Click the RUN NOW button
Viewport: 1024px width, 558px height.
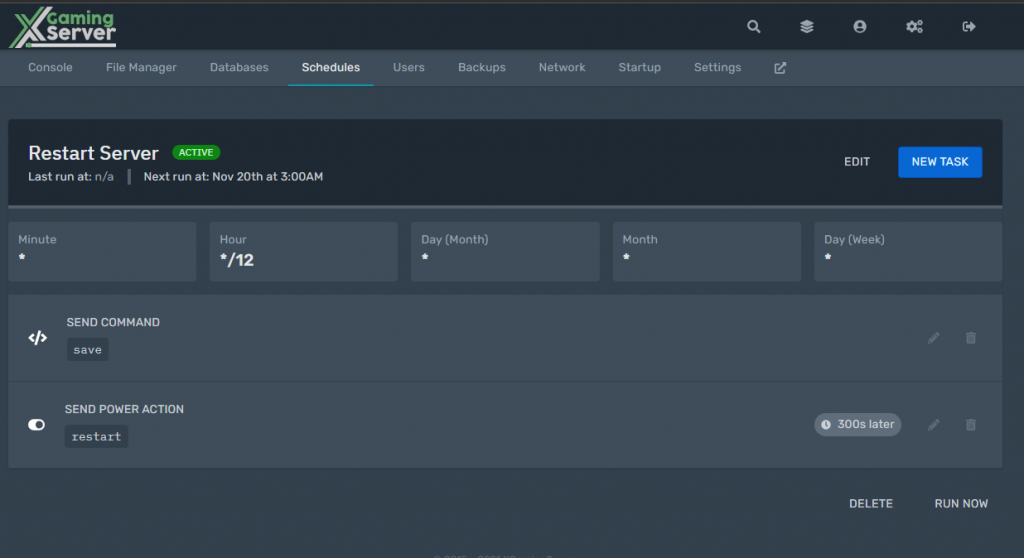tap(961, 504)
